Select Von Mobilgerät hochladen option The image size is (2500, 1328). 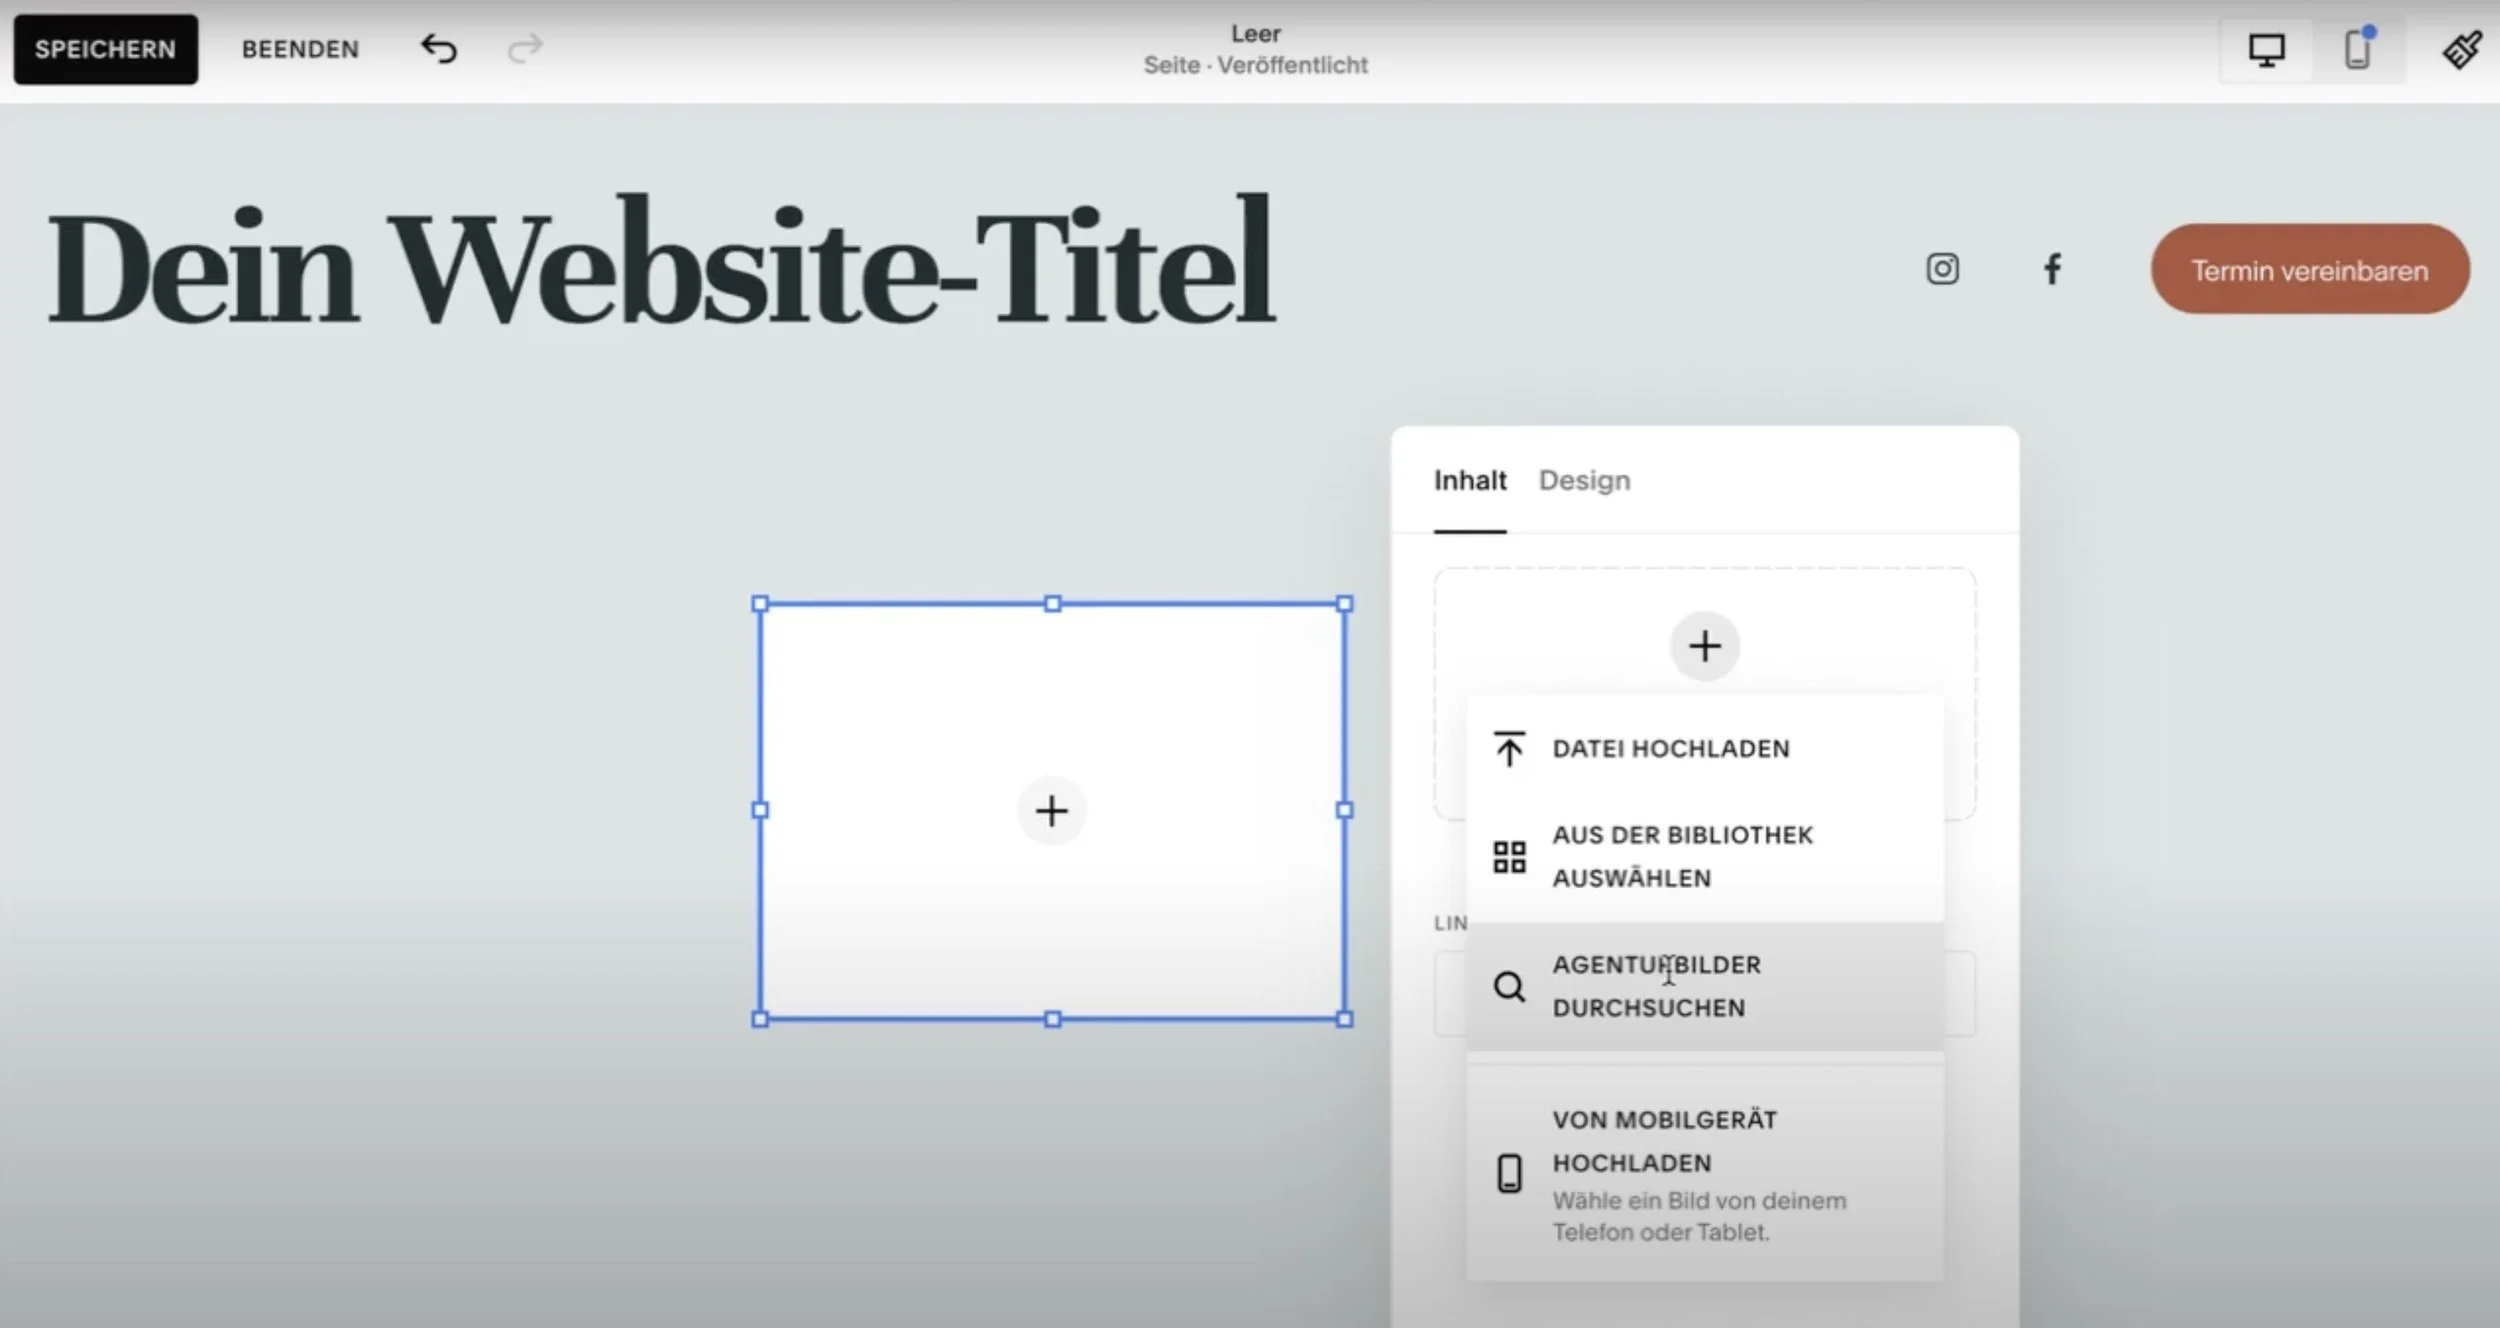[x=1664, y=1141]
